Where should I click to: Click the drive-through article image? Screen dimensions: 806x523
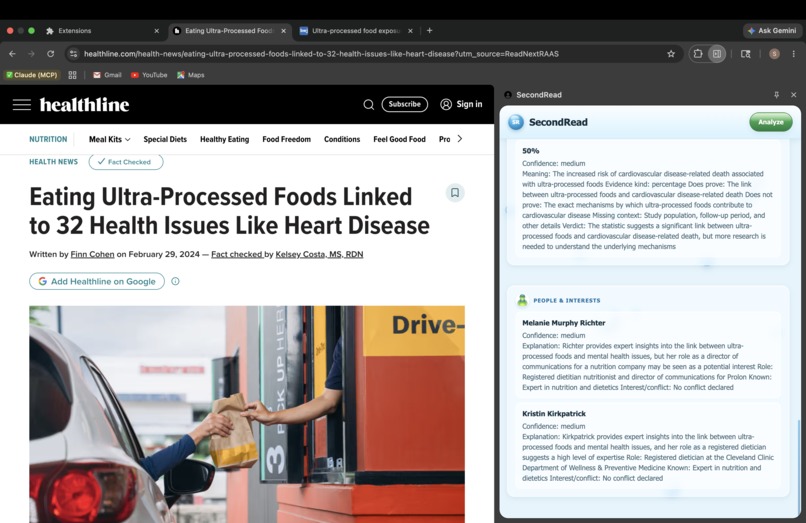click(247, 414)
